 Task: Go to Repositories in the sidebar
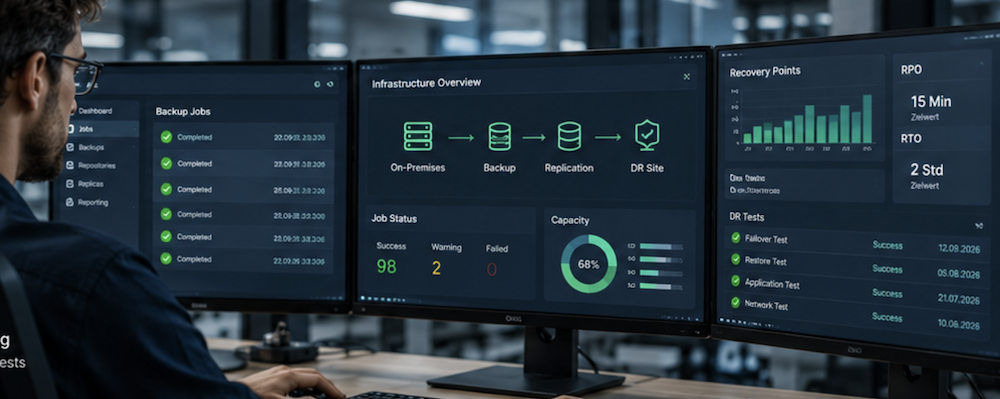tap(97, 166)
